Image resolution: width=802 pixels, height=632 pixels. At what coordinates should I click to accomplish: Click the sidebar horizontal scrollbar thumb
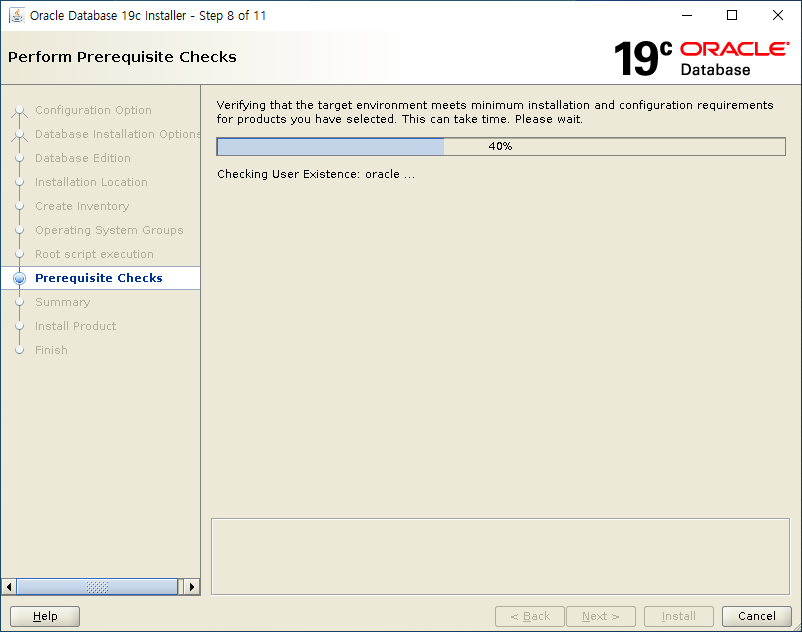pos(97,587)
